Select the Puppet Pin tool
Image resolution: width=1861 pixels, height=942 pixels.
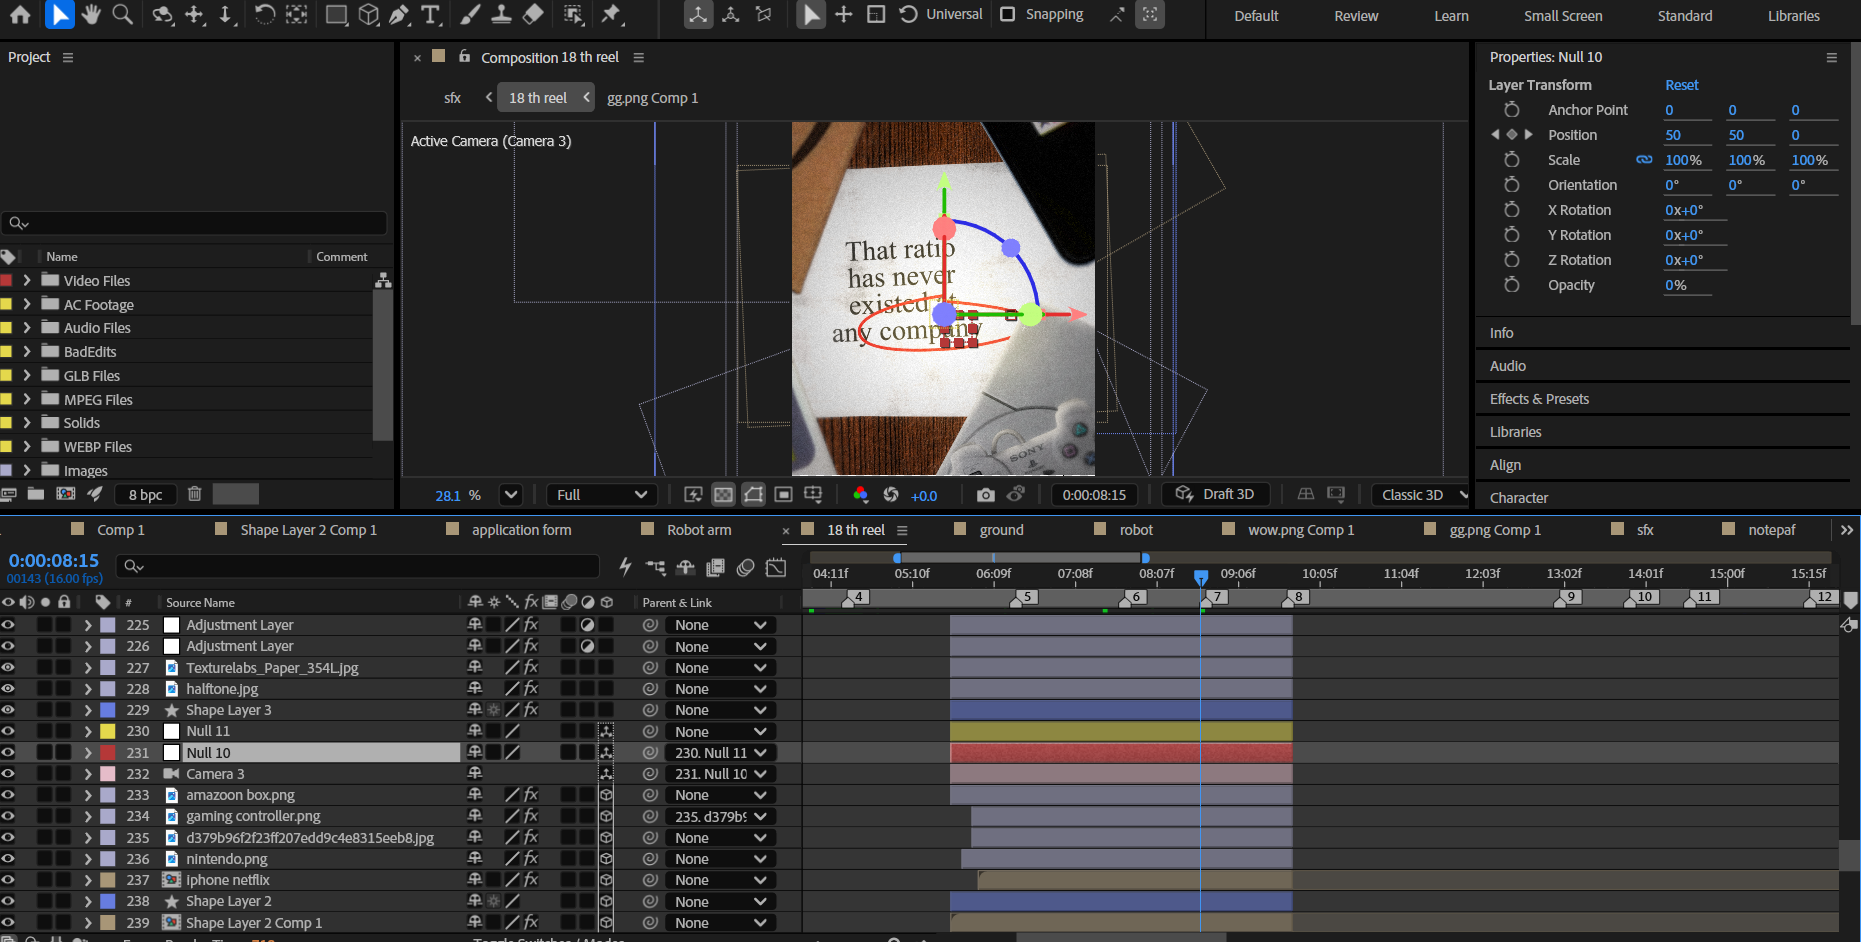pos(611,14)
